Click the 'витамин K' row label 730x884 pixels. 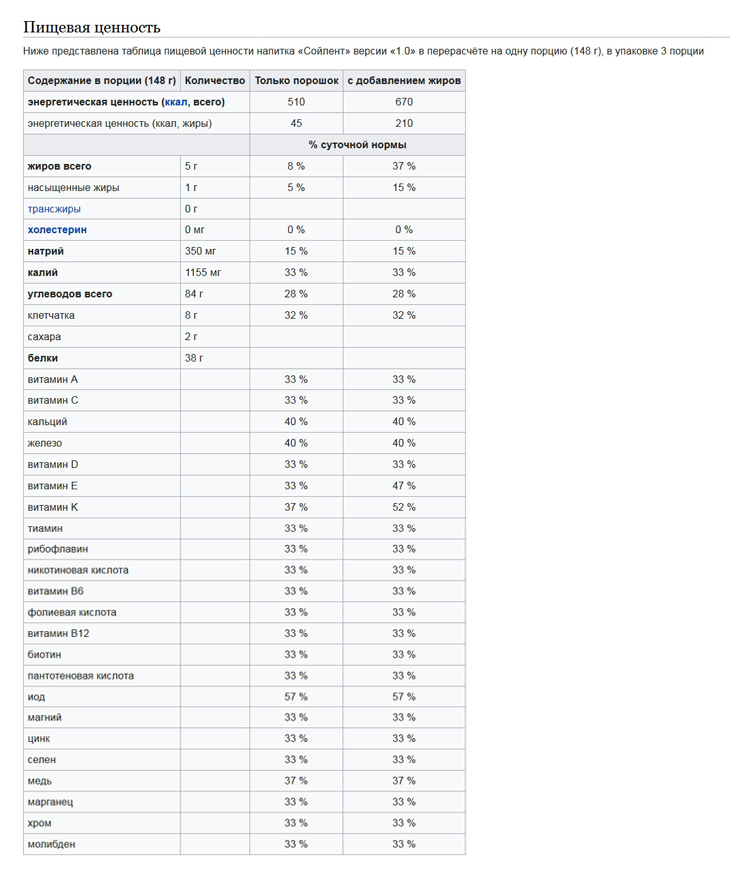52,507
